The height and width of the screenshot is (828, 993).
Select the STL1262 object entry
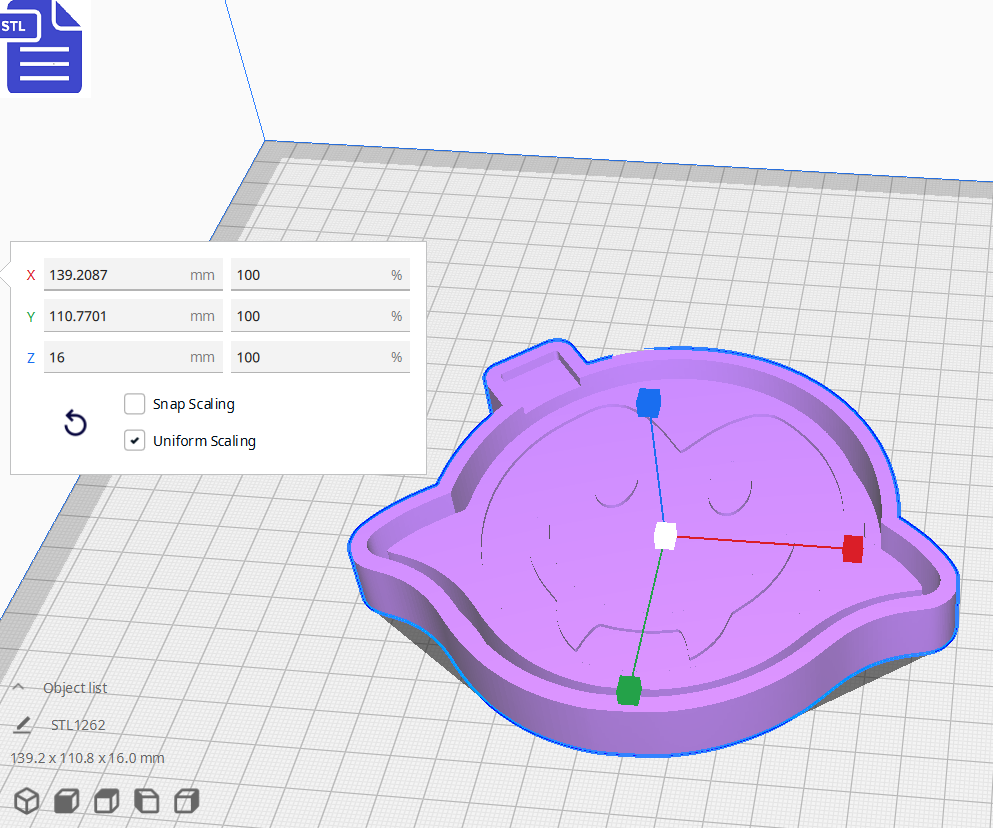click(80, 724)
